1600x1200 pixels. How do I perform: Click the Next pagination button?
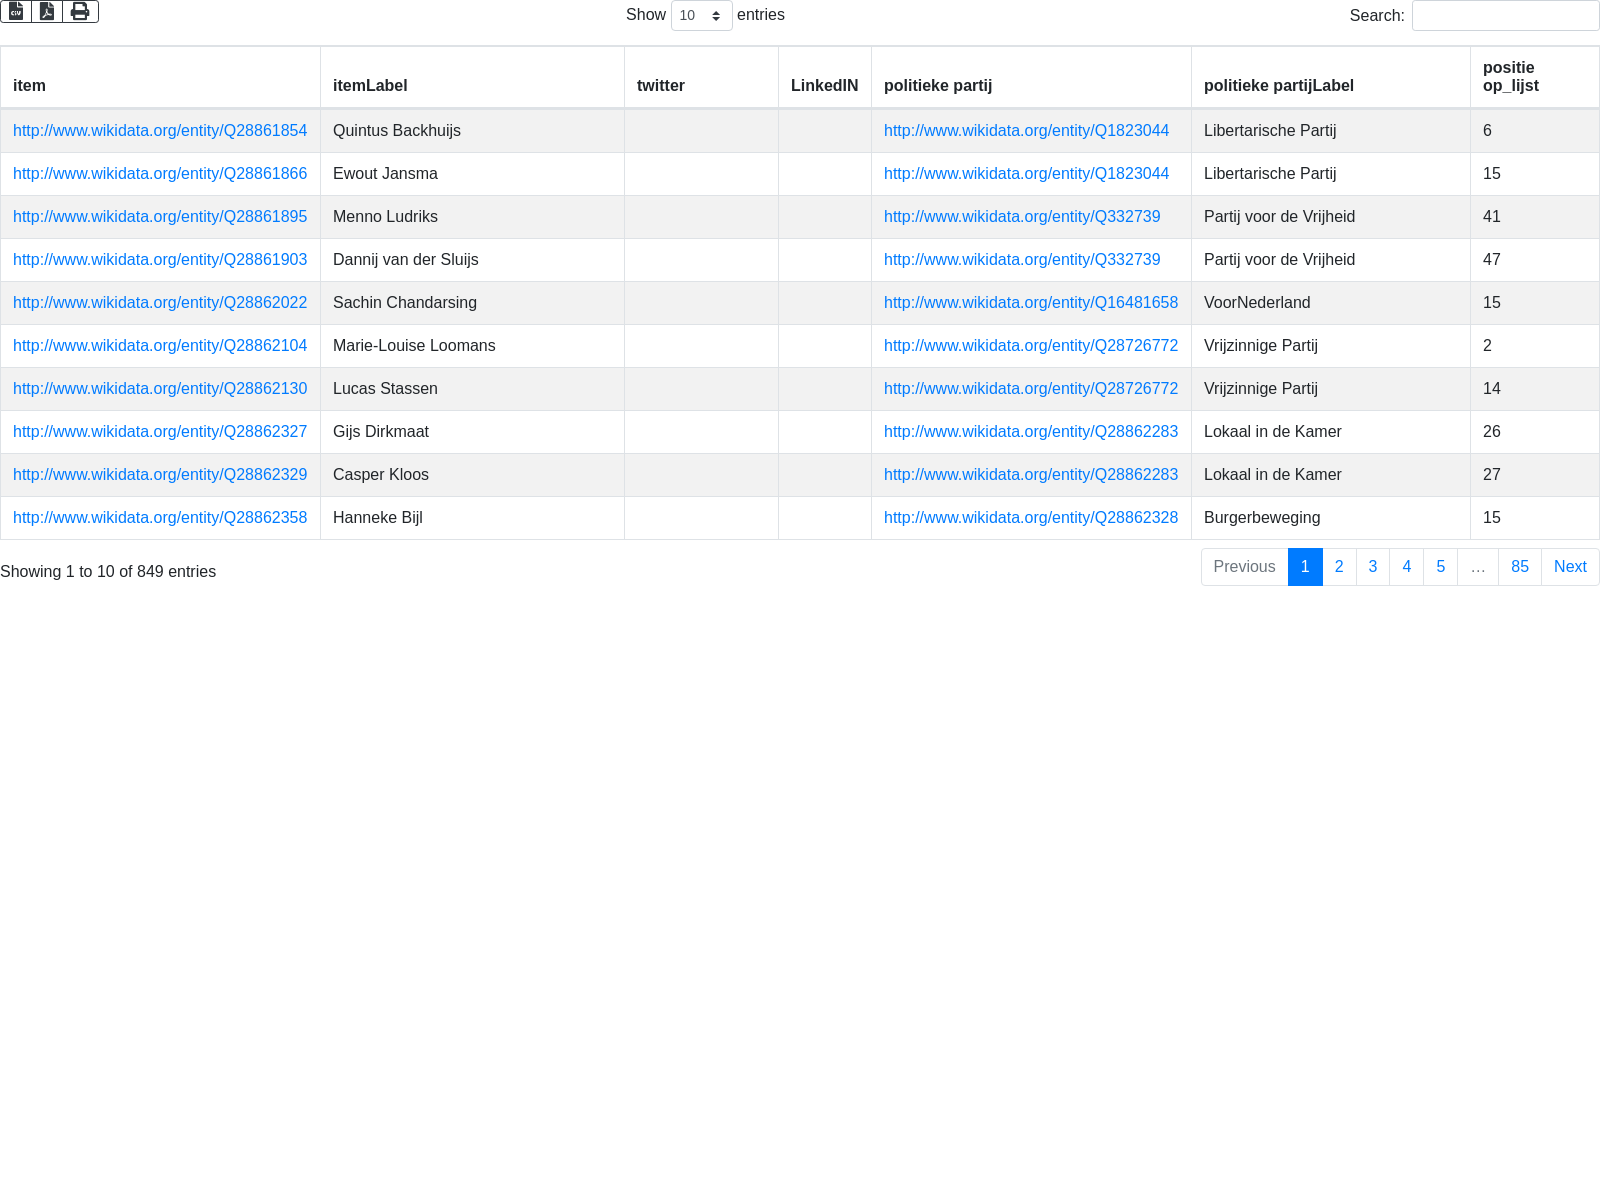point(1570,567)
